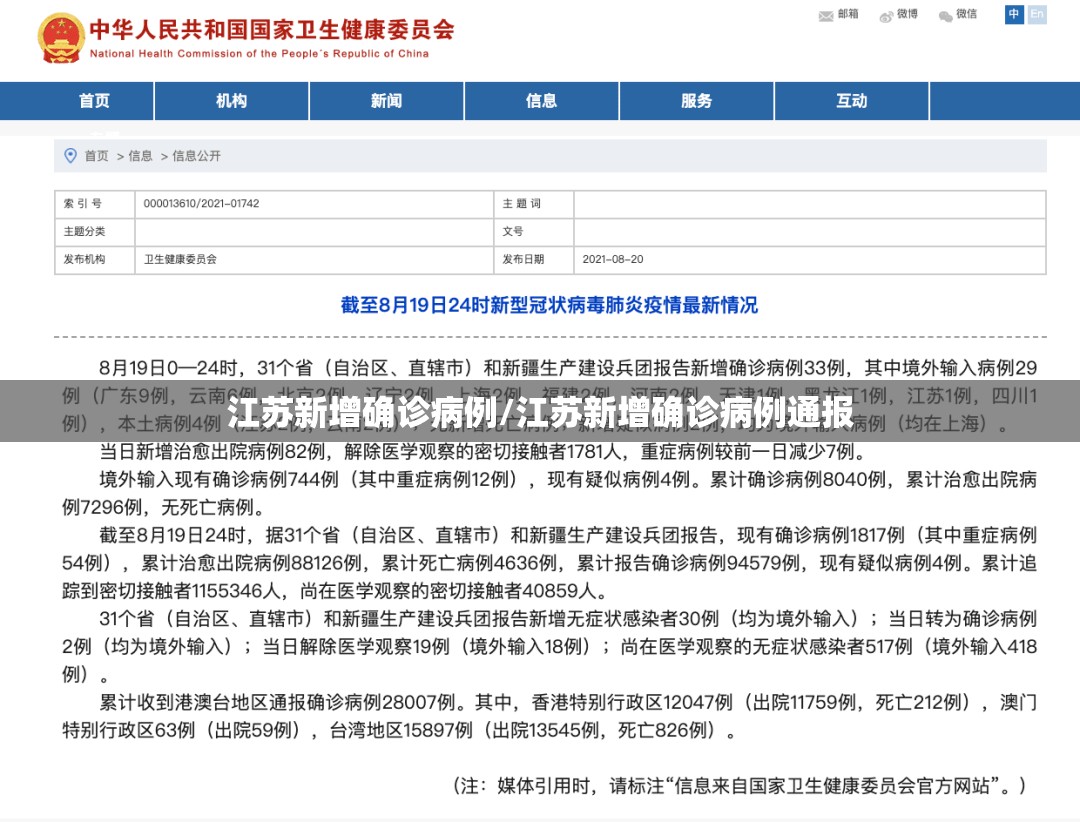Open the 互动 navigation tab

851,101
